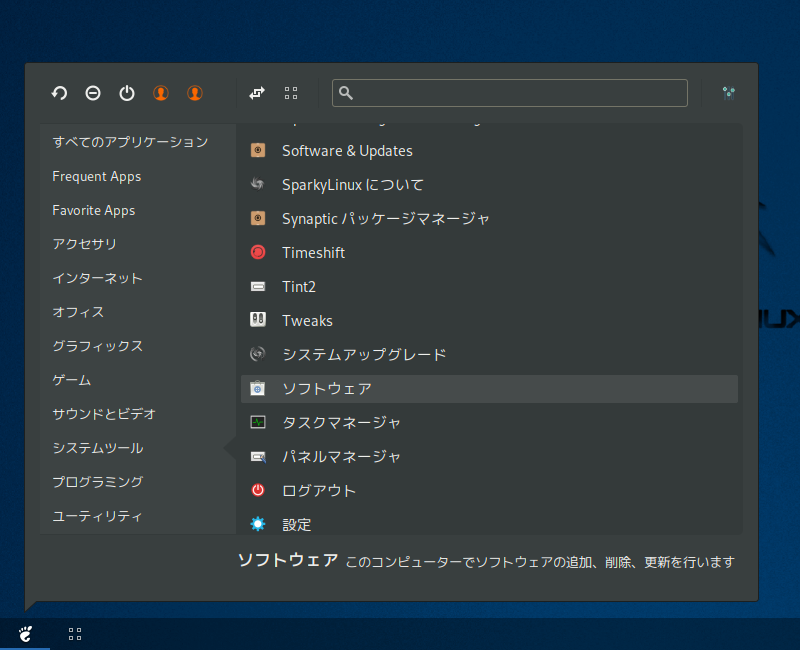Click the blue 設定 gear icon
The image size is (800, 650).
click(x=258, y=524)
